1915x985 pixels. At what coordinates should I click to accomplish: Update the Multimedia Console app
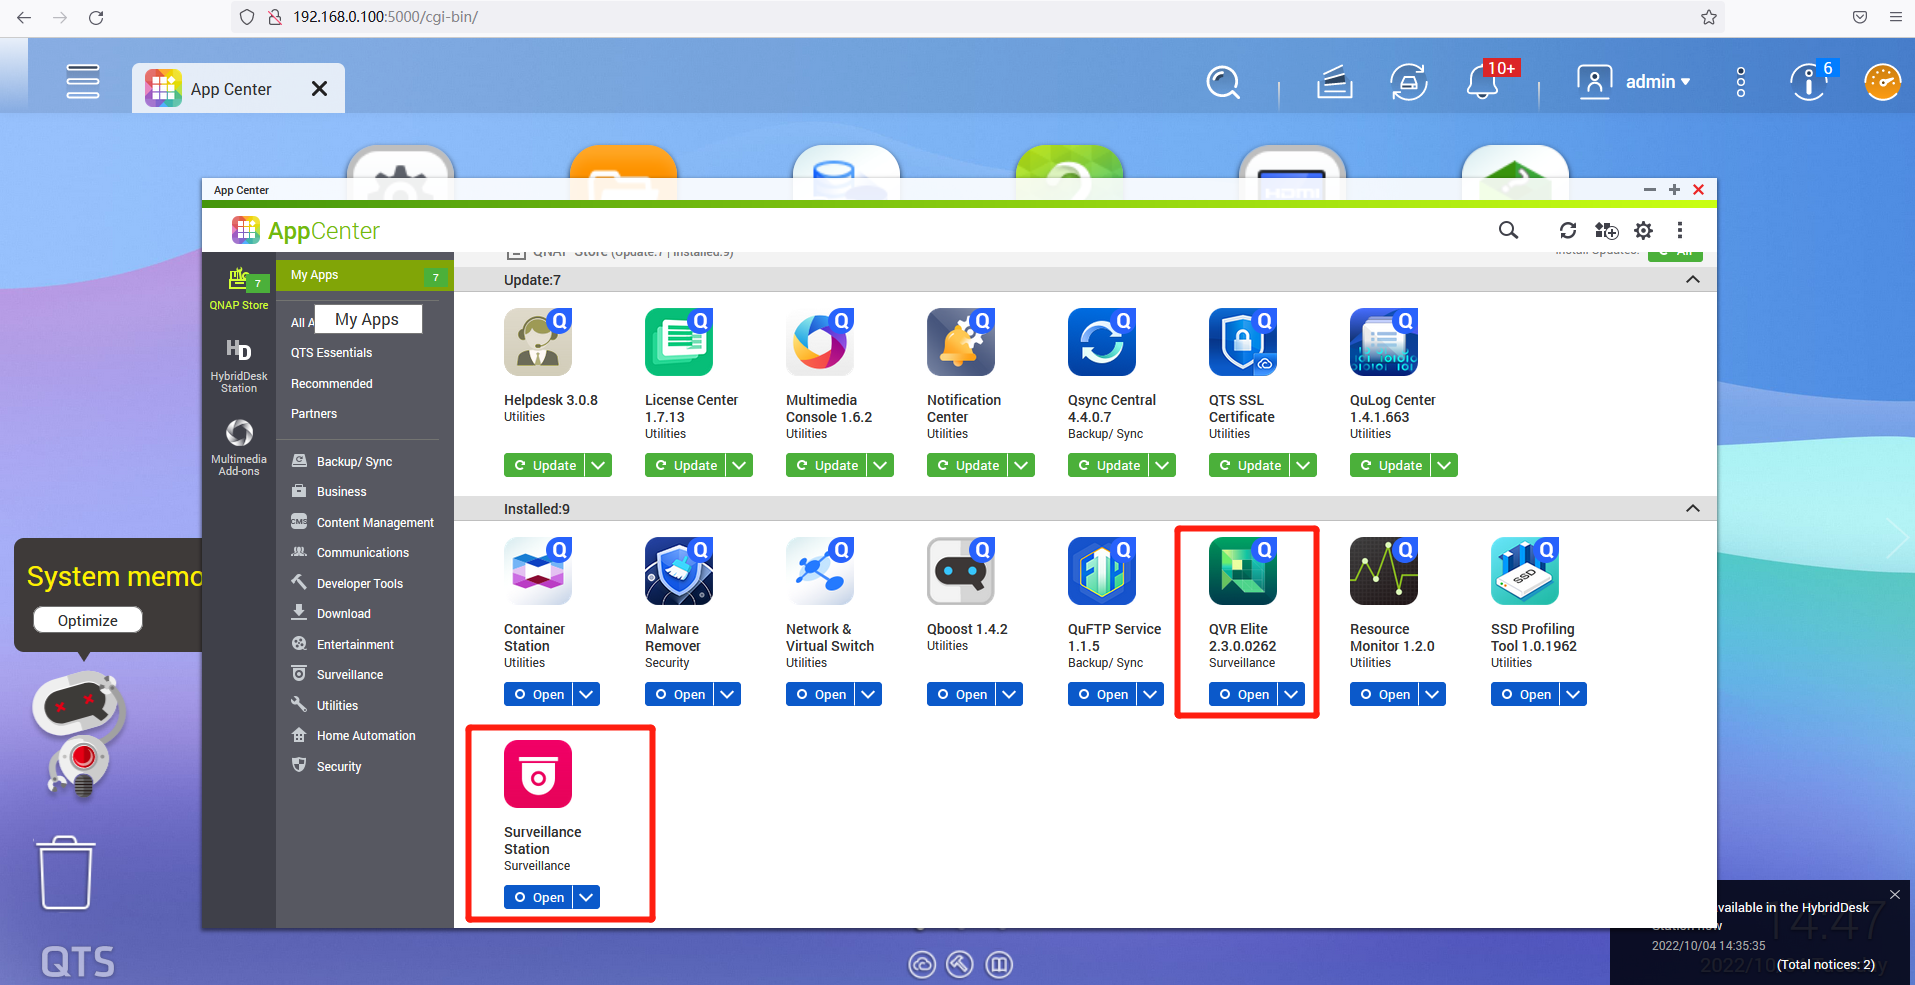click(x=827, y=465)
